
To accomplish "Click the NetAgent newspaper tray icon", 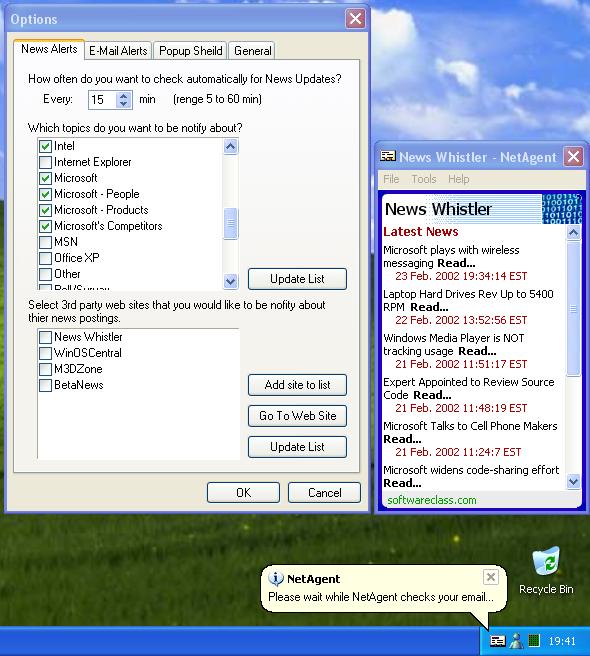I will click(x=498, y=641).
